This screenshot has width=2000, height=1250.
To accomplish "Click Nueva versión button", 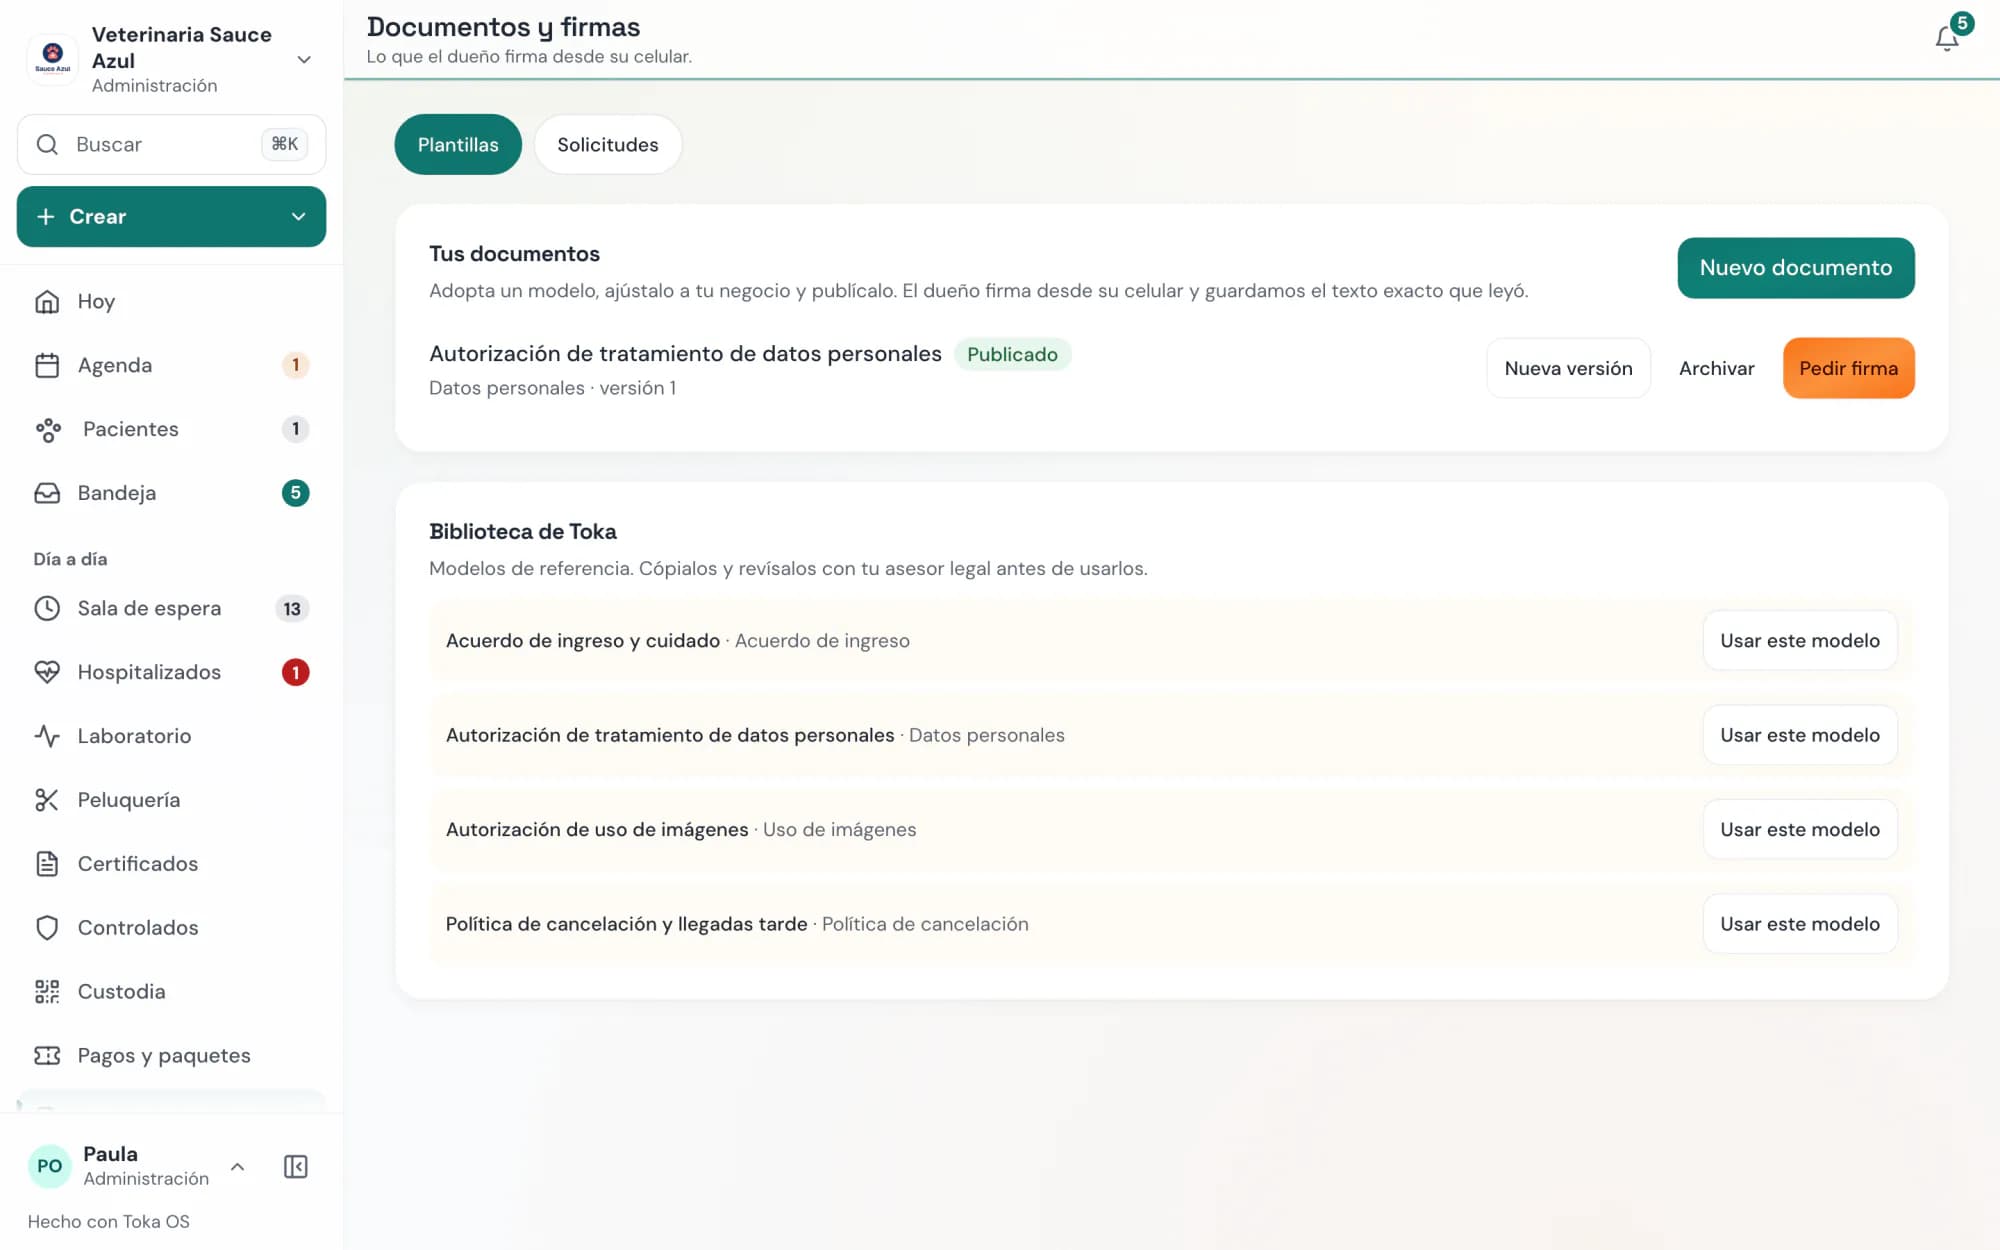I will (x=1568, y=368).
